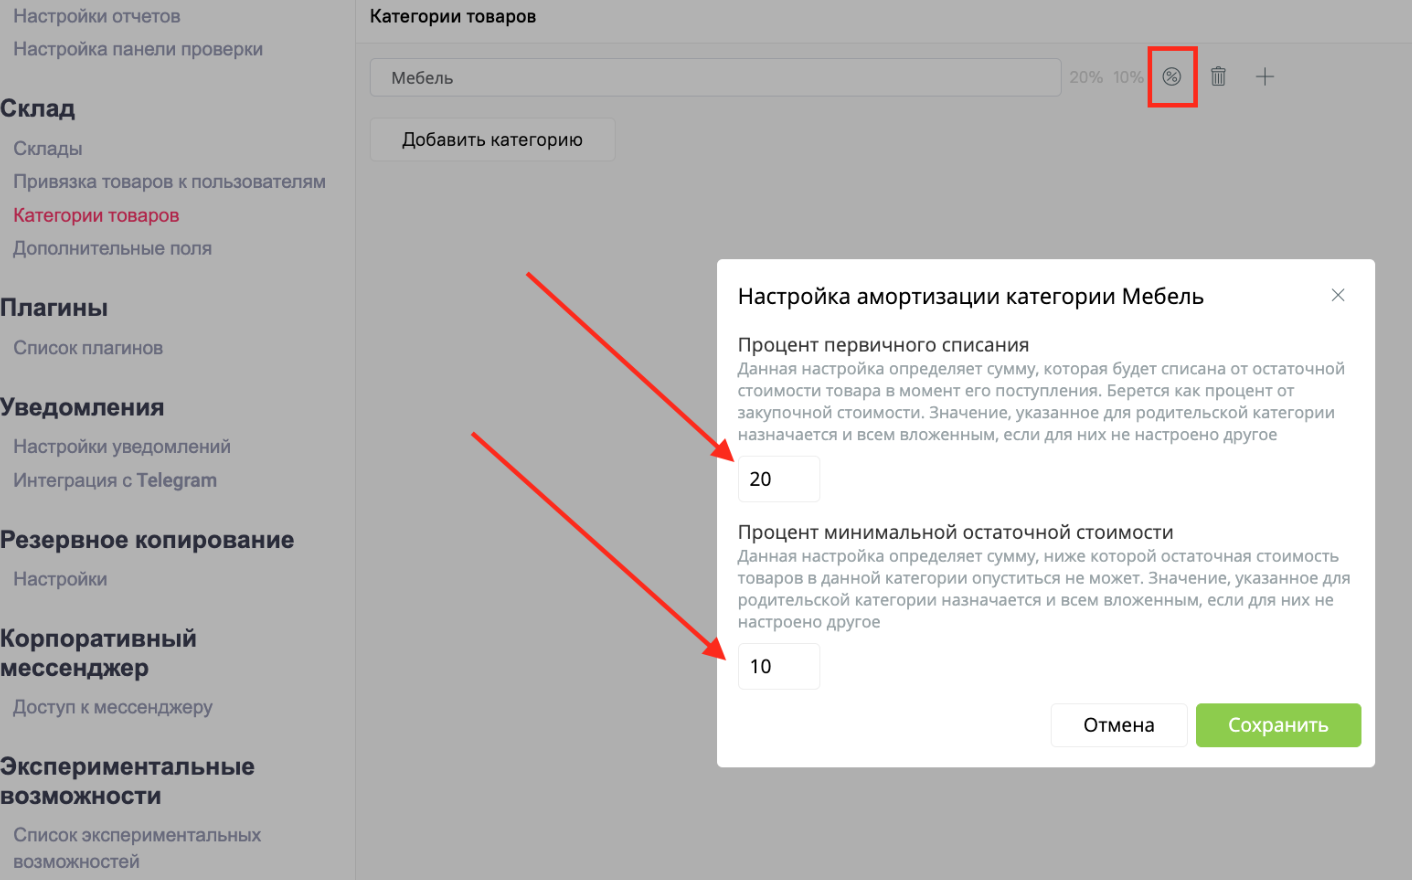Close the amortization settings dialog

[x=1338, y=295]
